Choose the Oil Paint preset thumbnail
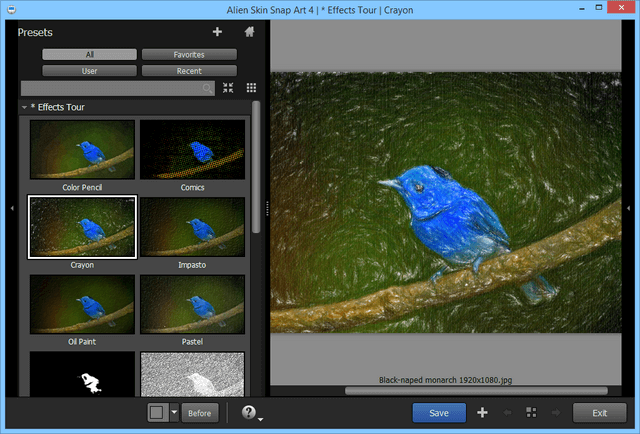 click(82, 304)
